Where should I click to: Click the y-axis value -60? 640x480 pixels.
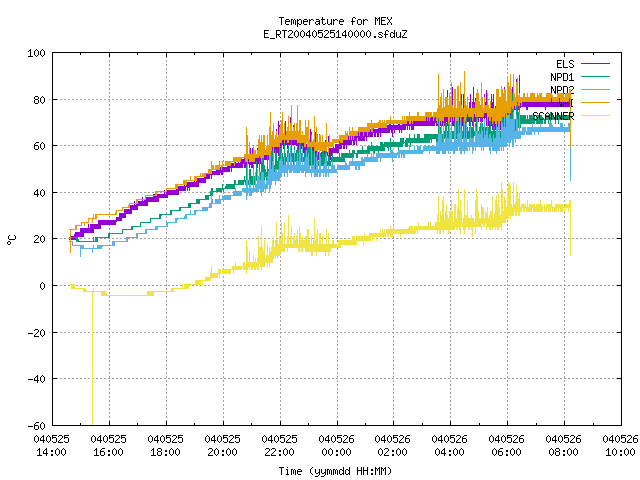tap(36, 426)
